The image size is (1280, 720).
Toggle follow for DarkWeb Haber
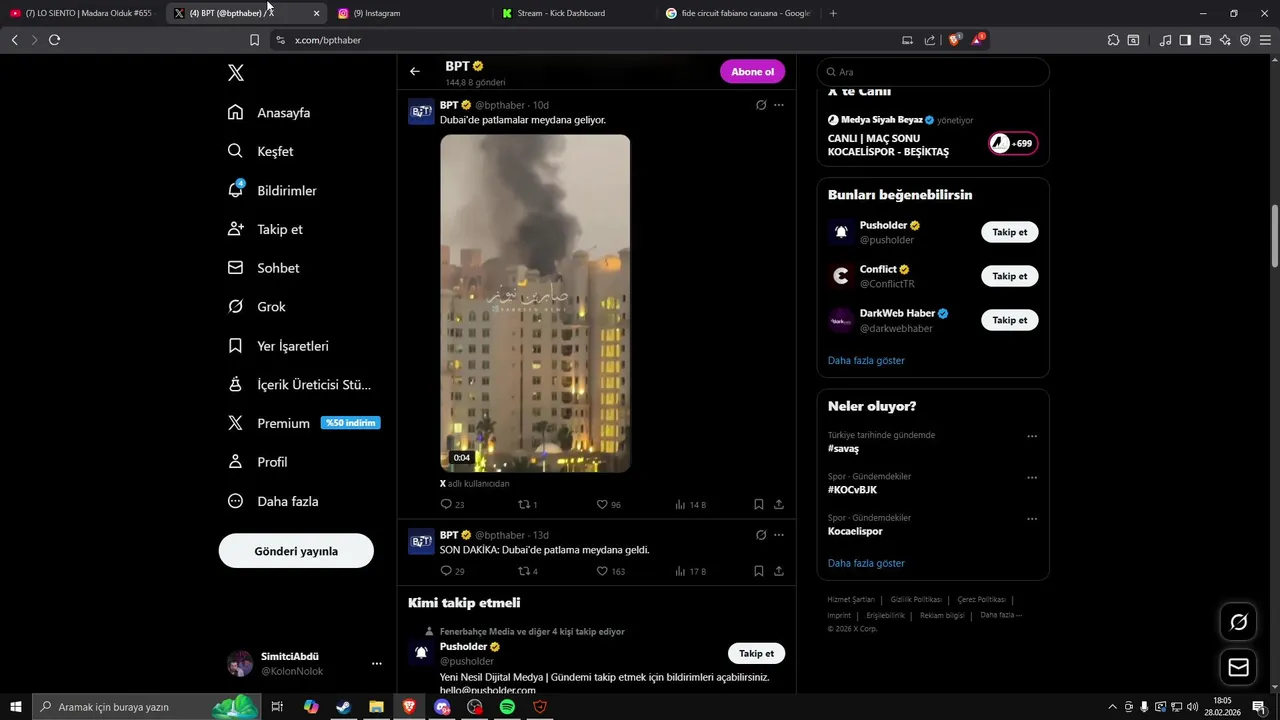pos(1009,320)
